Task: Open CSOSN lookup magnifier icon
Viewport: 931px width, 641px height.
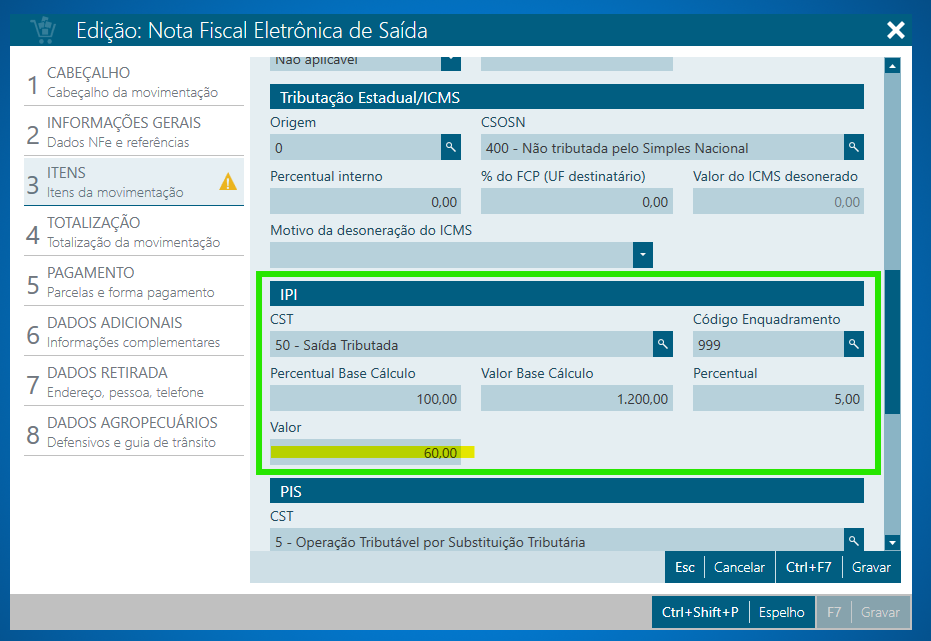Action: pos(853,148)
